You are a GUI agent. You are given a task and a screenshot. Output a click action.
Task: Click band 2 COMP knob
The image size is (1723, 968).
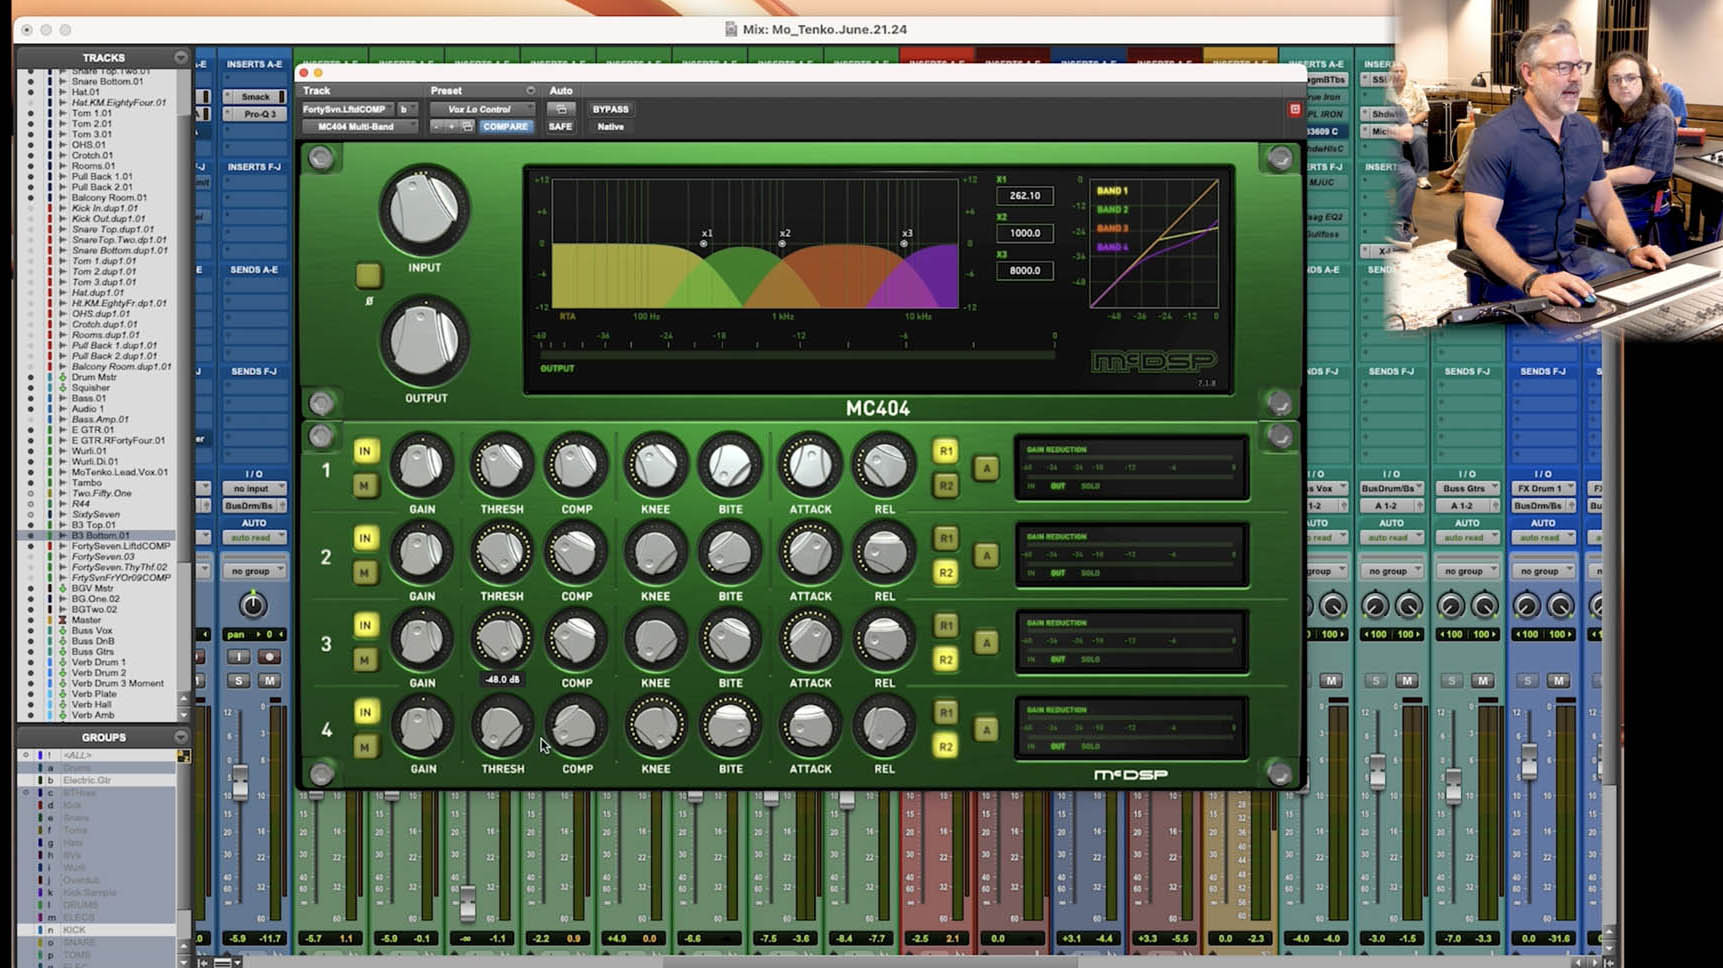576,553
